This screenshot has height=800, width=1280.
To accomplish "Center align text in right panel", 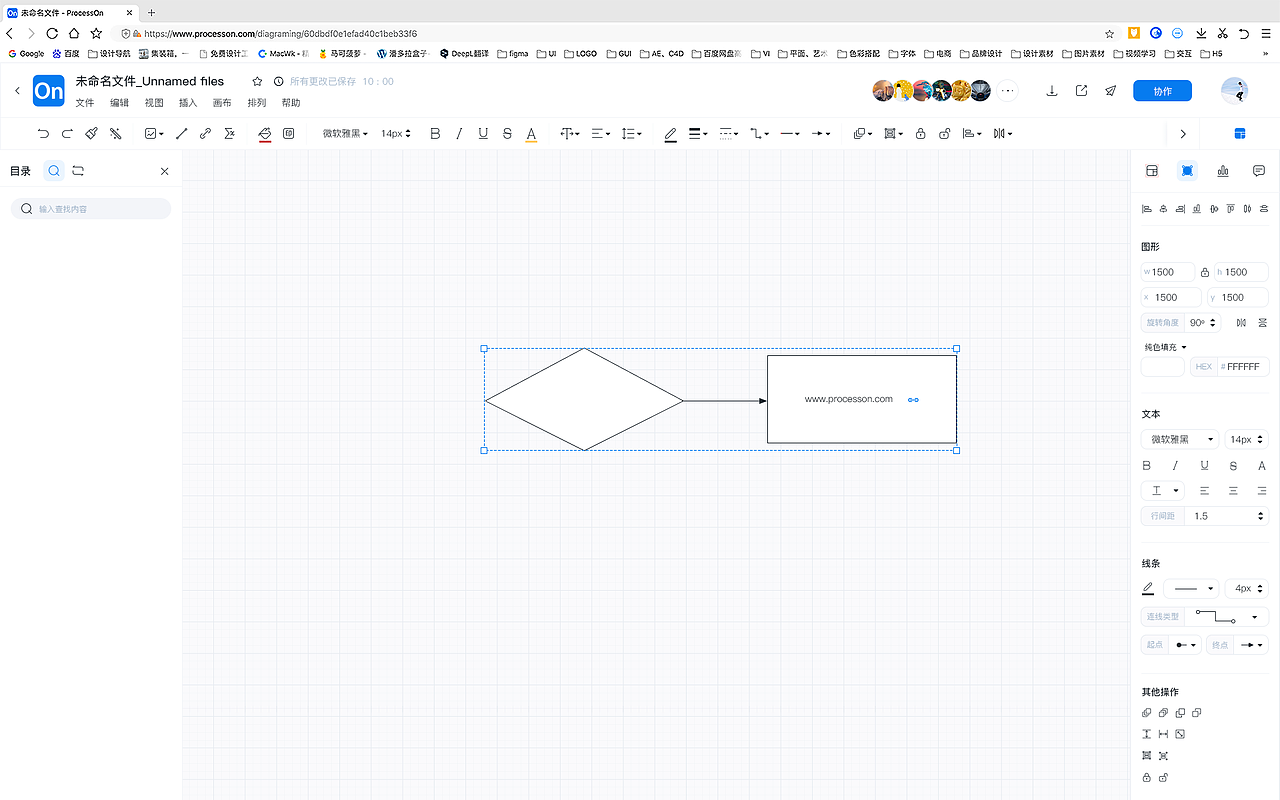I will (x=1233, y=491).
